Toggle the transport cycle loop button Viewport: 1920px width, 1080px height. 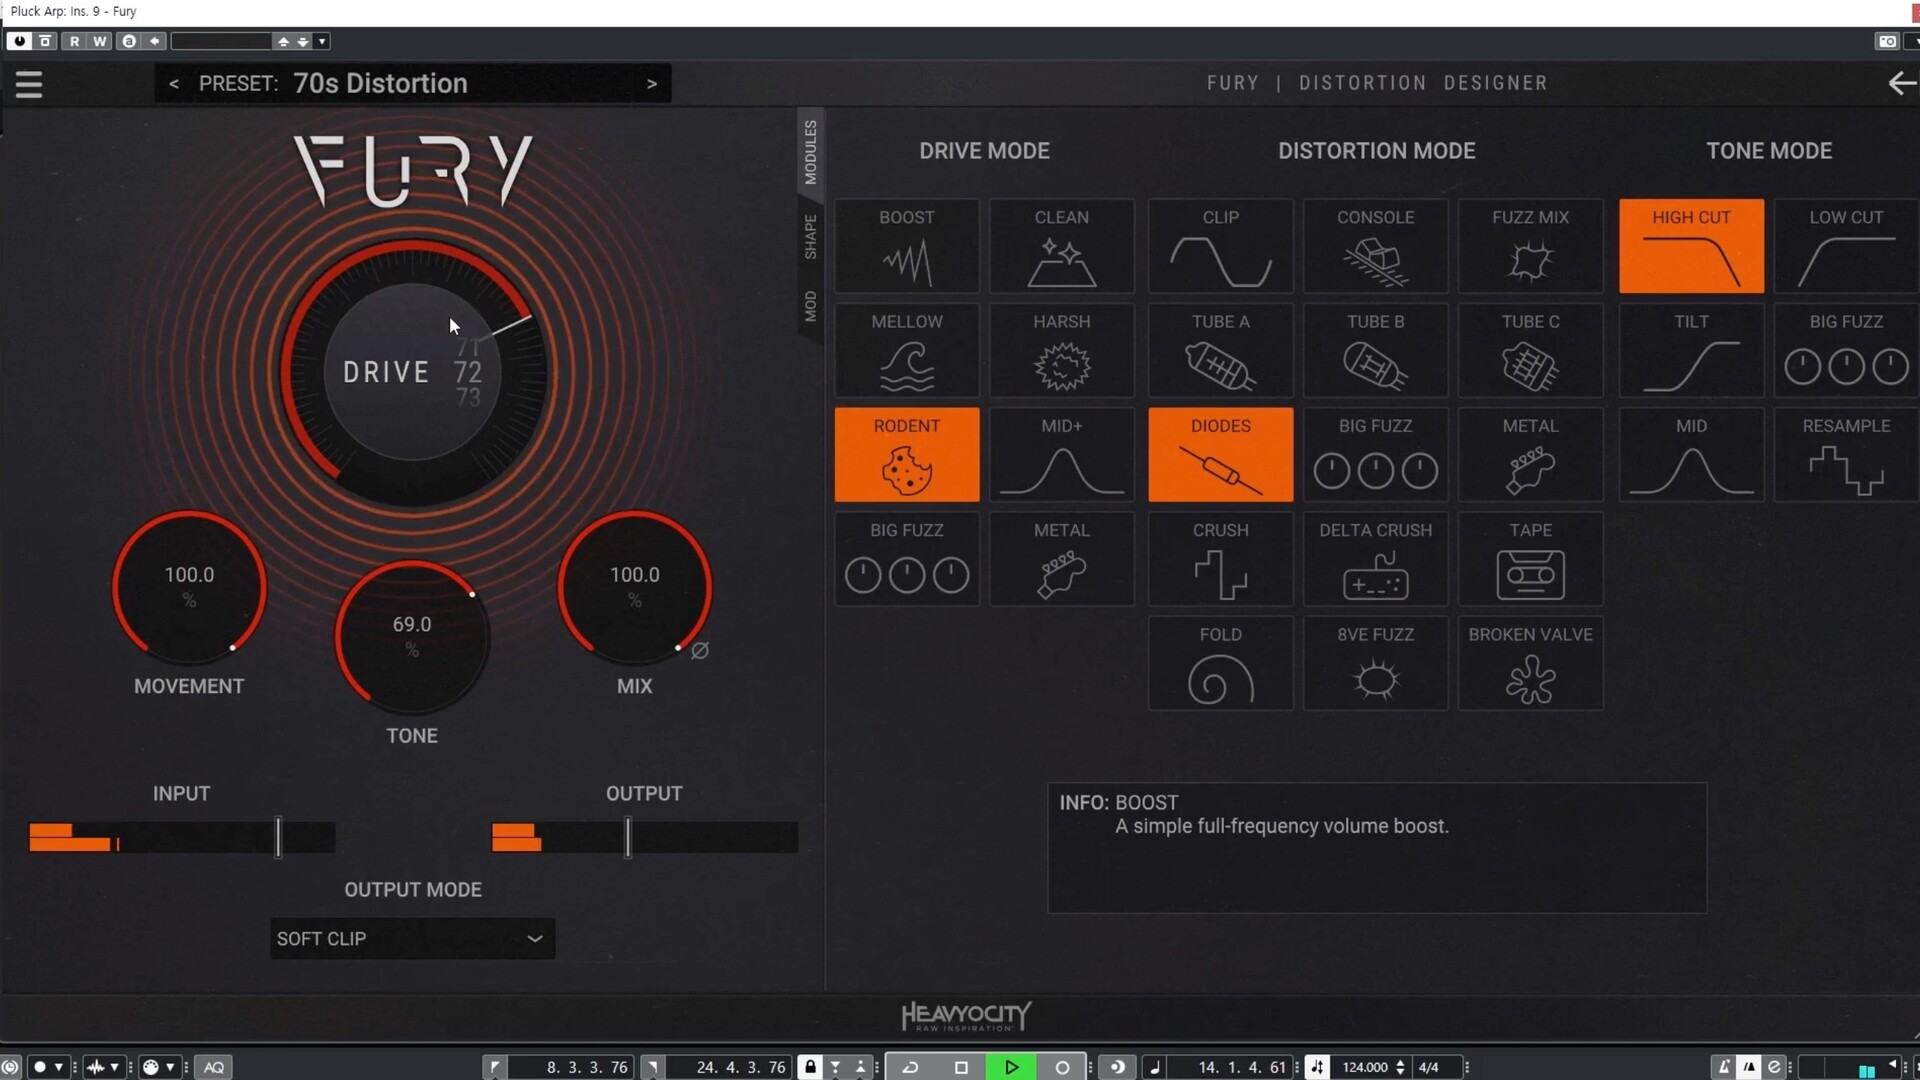[910, 1067]
